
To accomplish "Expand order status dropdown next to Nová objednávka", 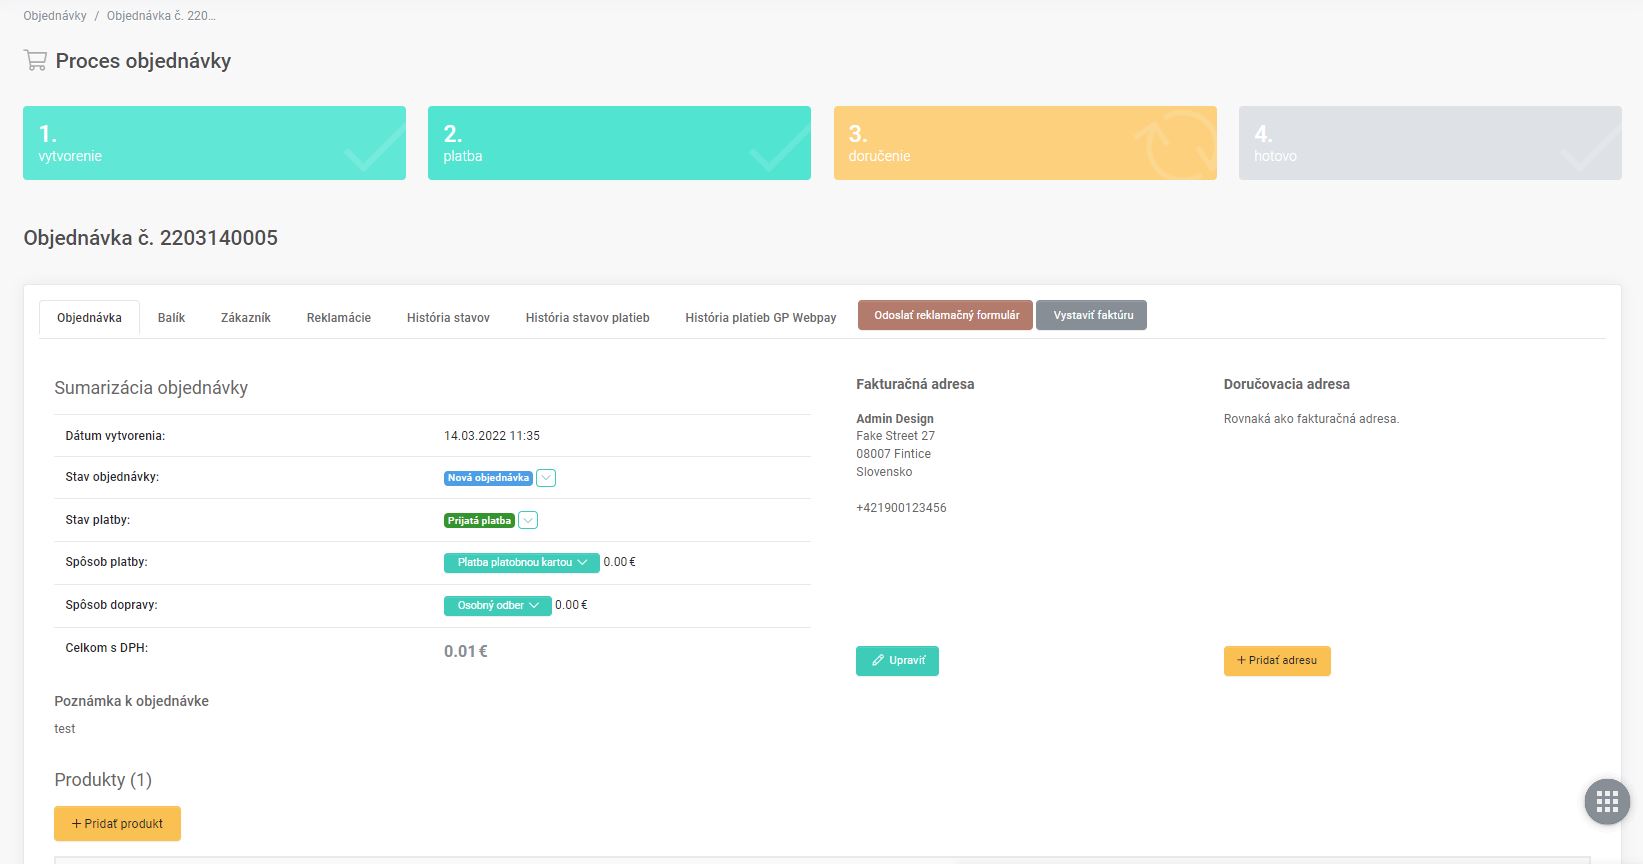I will (x=546, y=478).
